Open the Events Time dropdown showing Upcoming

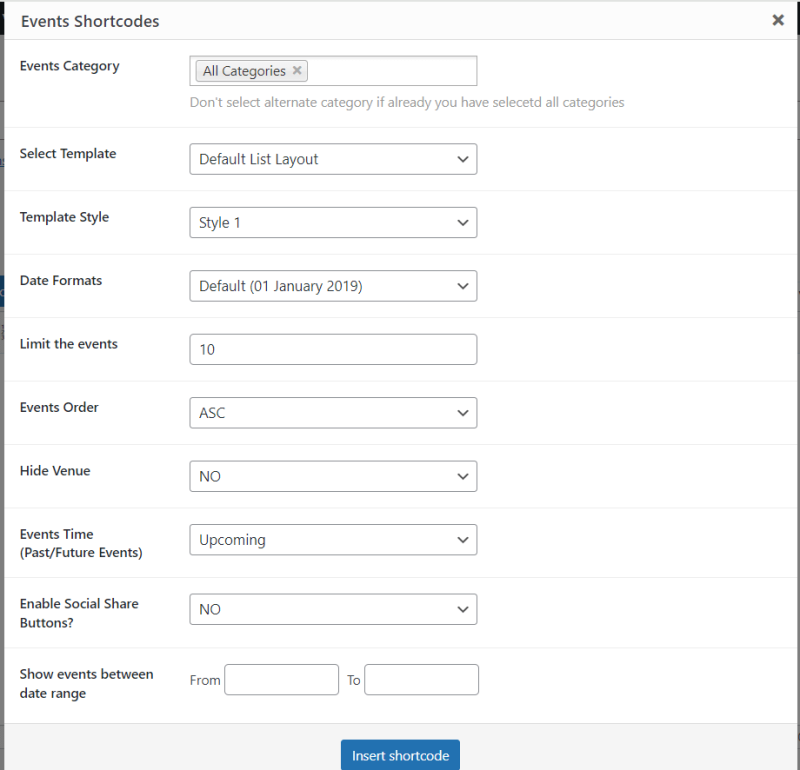pos(333,540)
